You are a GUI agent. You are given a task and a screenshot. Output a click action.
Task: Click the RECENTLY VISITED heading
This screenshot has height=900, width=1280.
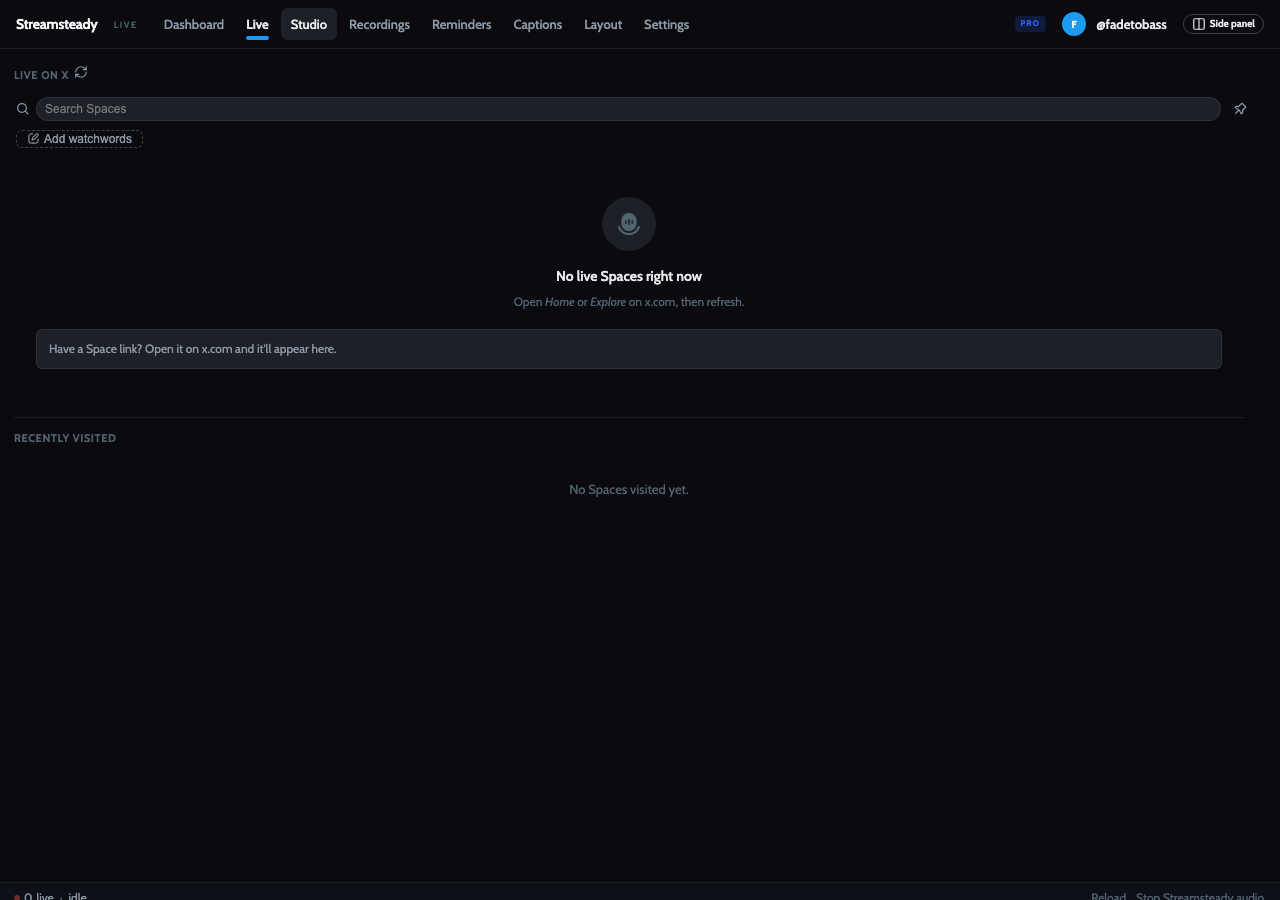(x=65, y=438)
